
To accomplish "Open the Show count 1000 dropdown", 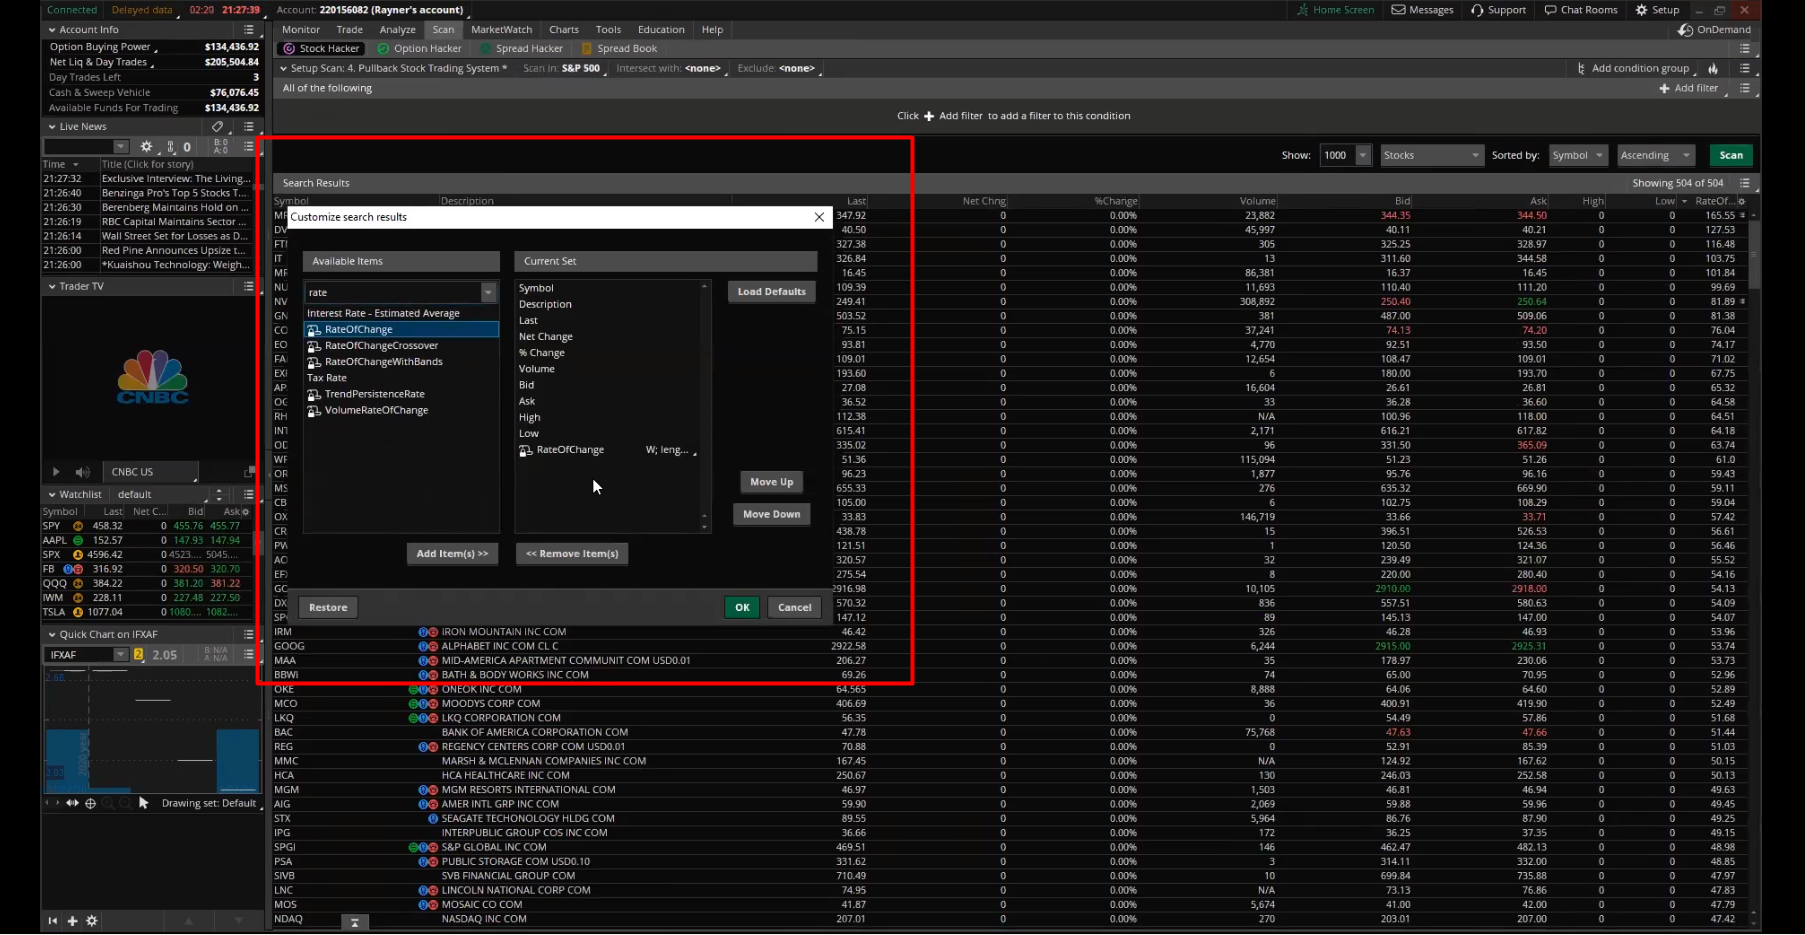I will 1362,155.
